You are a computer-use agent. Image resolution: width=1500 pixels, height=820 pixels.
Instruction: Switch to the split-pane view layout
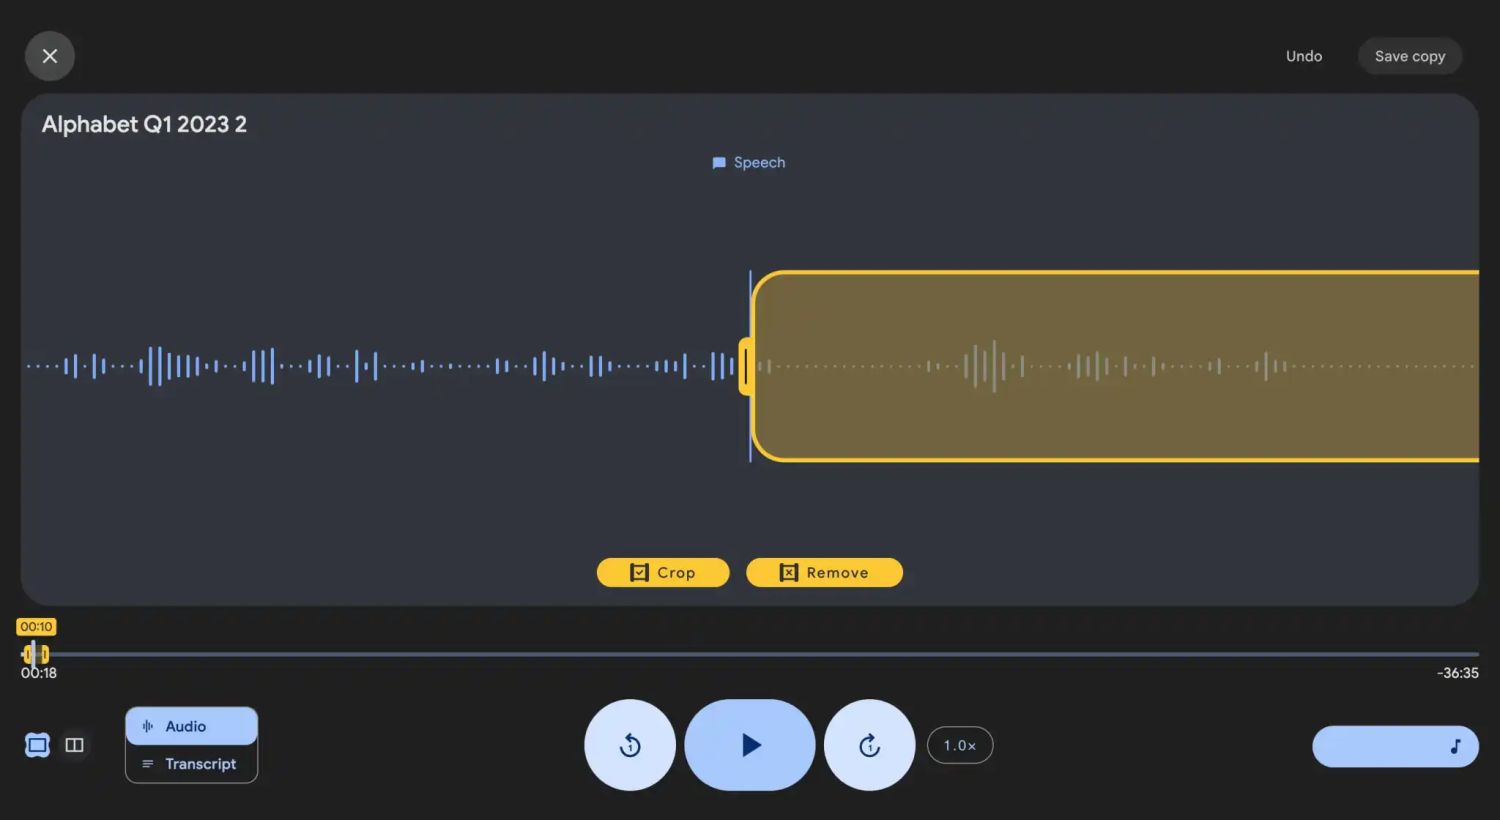pos(74,745)
